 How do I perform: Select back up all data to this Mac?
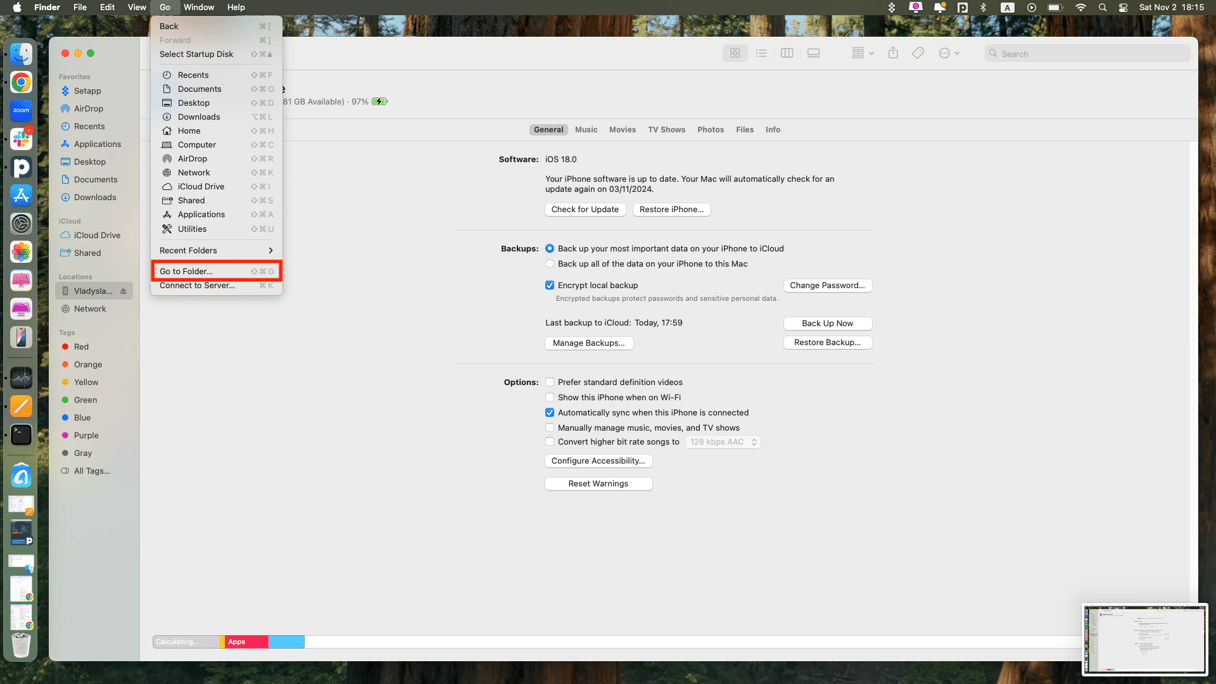click(550, 264)
